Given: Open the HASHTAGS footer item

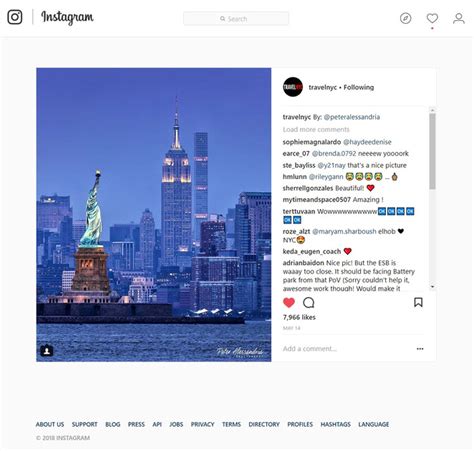Looking at the screenshot, I should (x=335, y=424).
